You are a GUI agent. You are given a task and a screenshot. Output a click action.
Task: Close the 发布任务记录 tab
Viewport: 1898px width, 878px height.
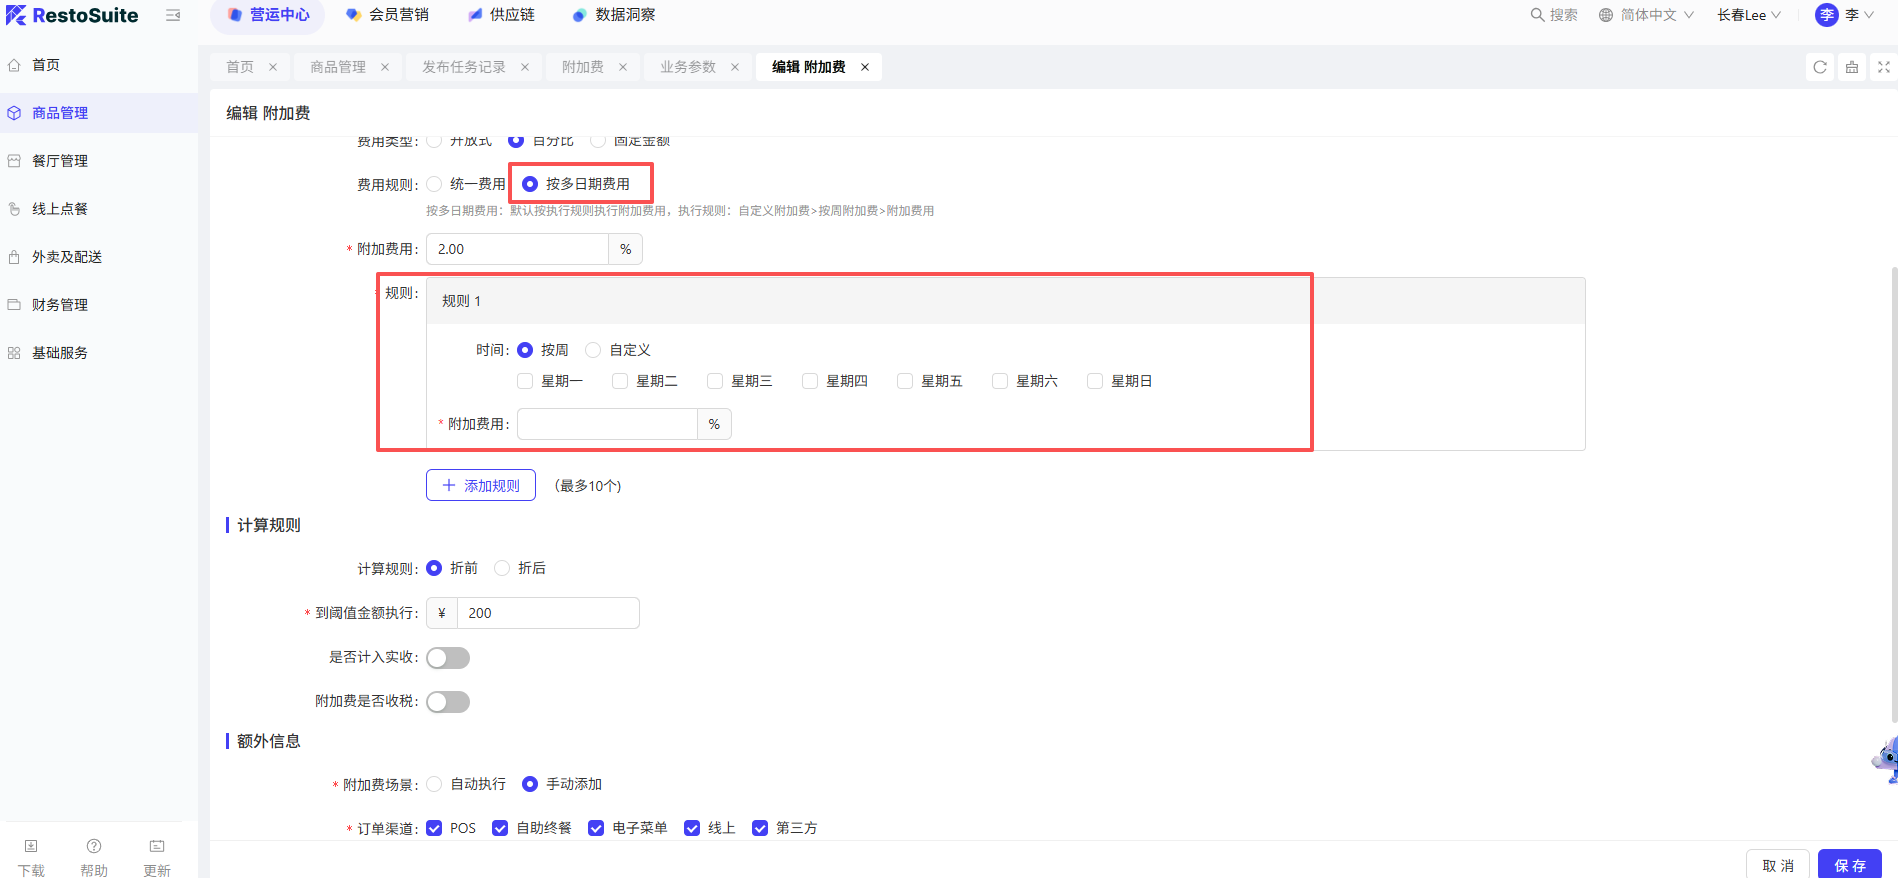(525, 67)
